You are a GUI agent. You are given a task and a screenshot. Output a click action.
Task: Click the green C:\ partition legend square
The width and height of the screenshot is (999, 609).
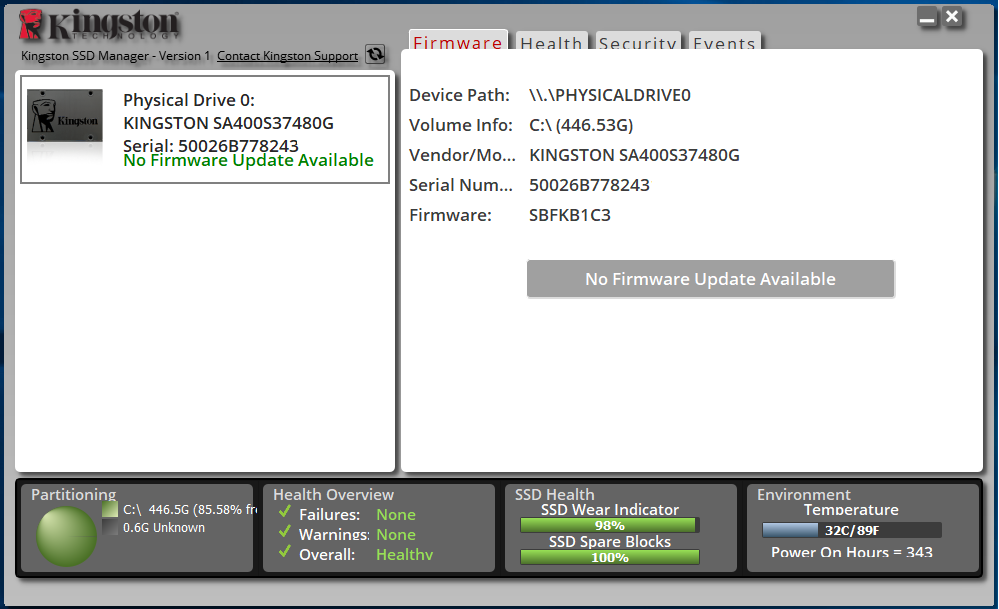click(110, 509)
